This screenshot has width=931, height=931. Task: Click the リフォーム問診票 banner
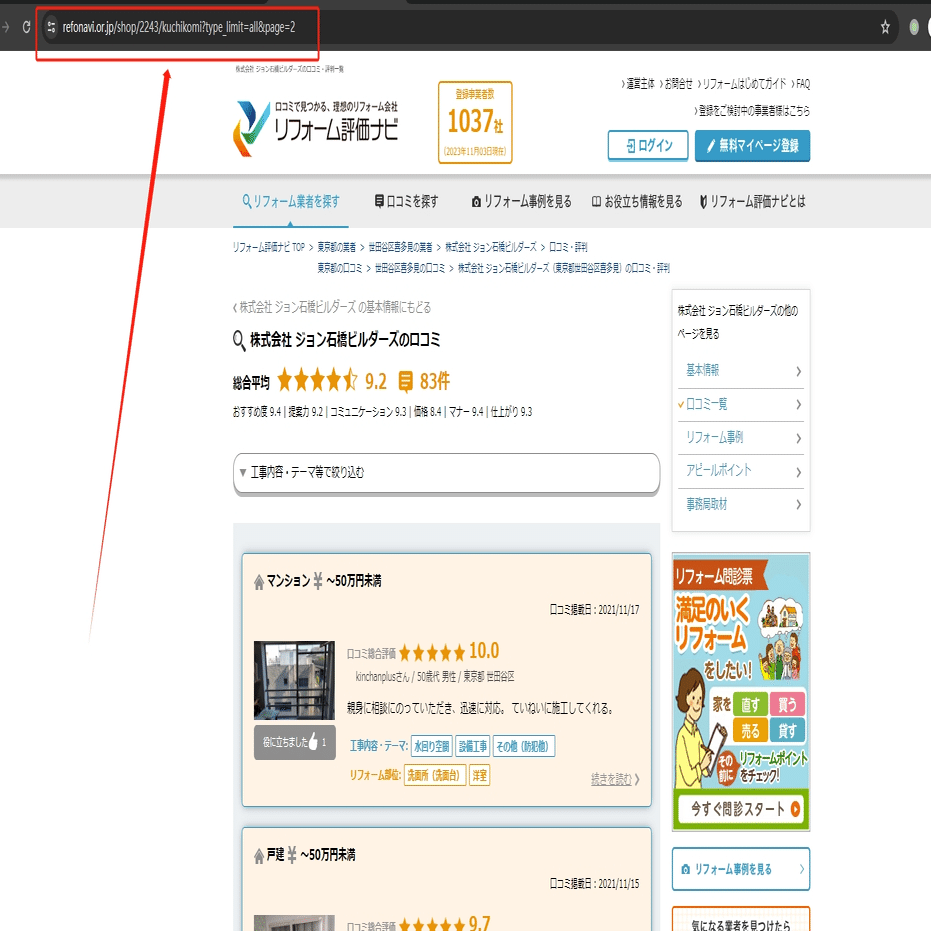[740, 692]
